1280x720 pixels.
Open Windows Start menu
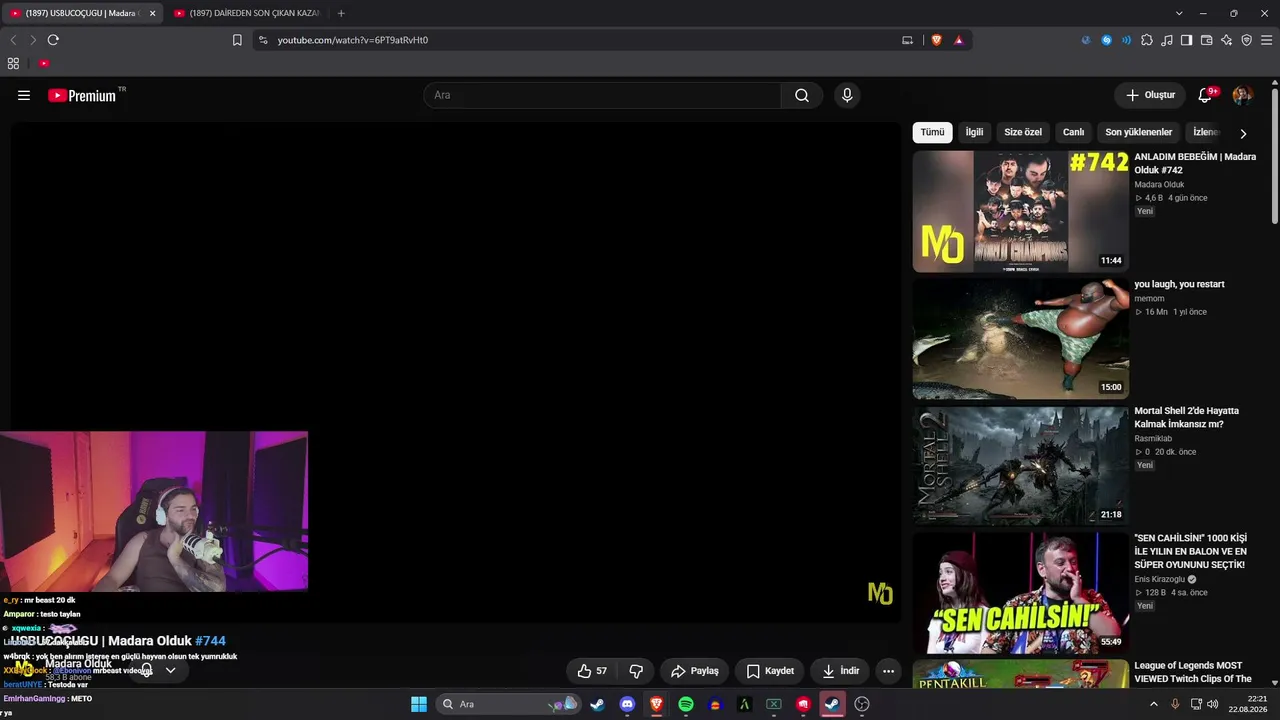(419, 704)
